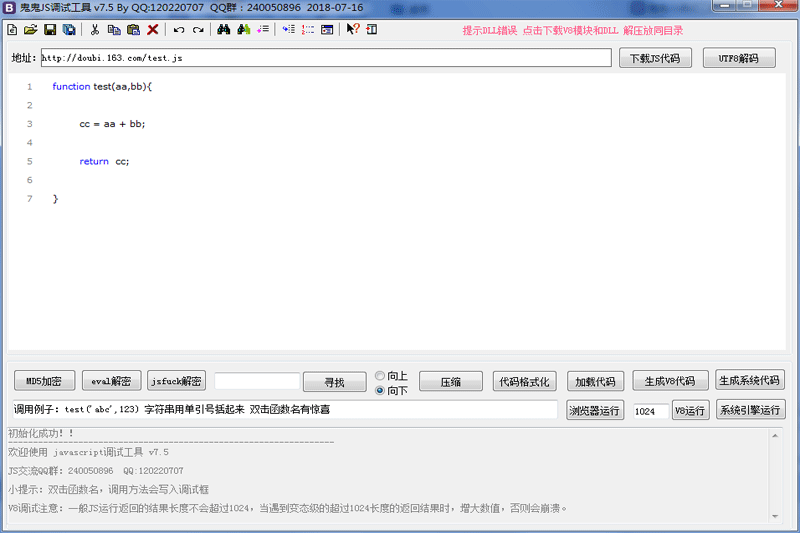Viewport: 800px width, 533px height.
Task: Click the 'cc = aa + bb;' code line
Action: [112, 124]
